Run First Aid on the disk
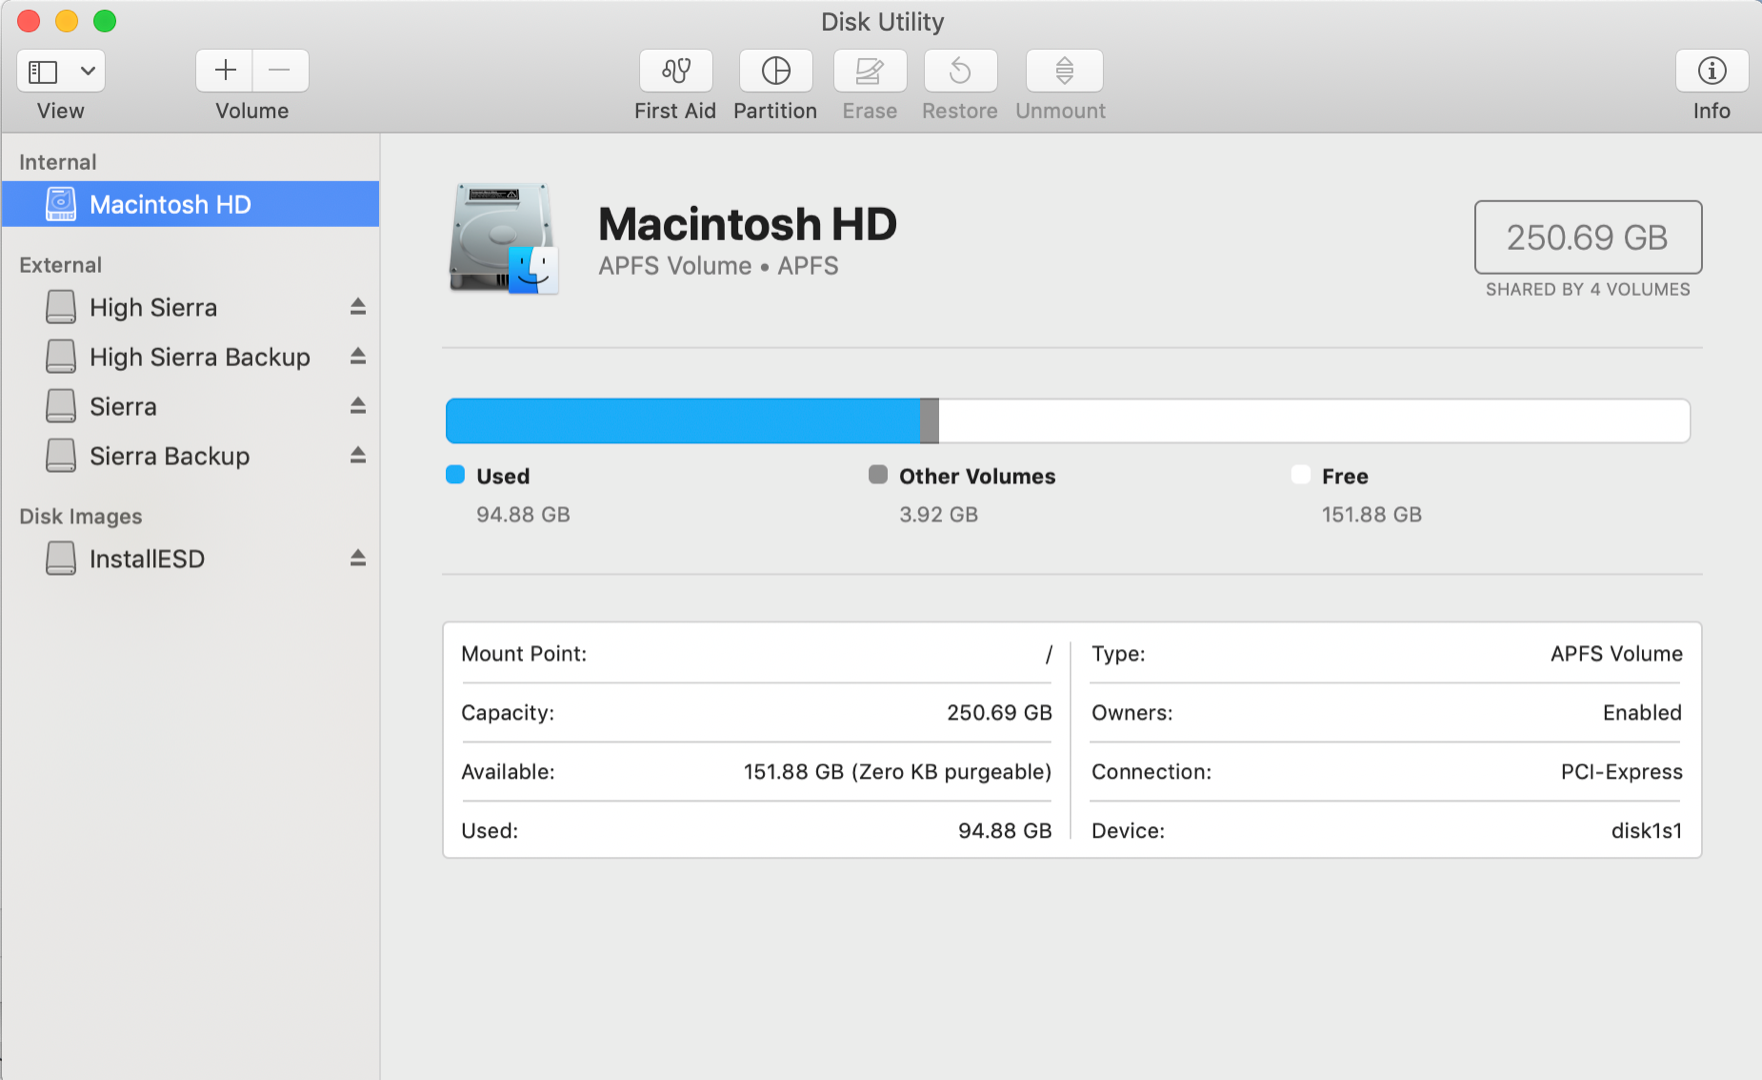The image size is (1762, 1080). [675, 71]
